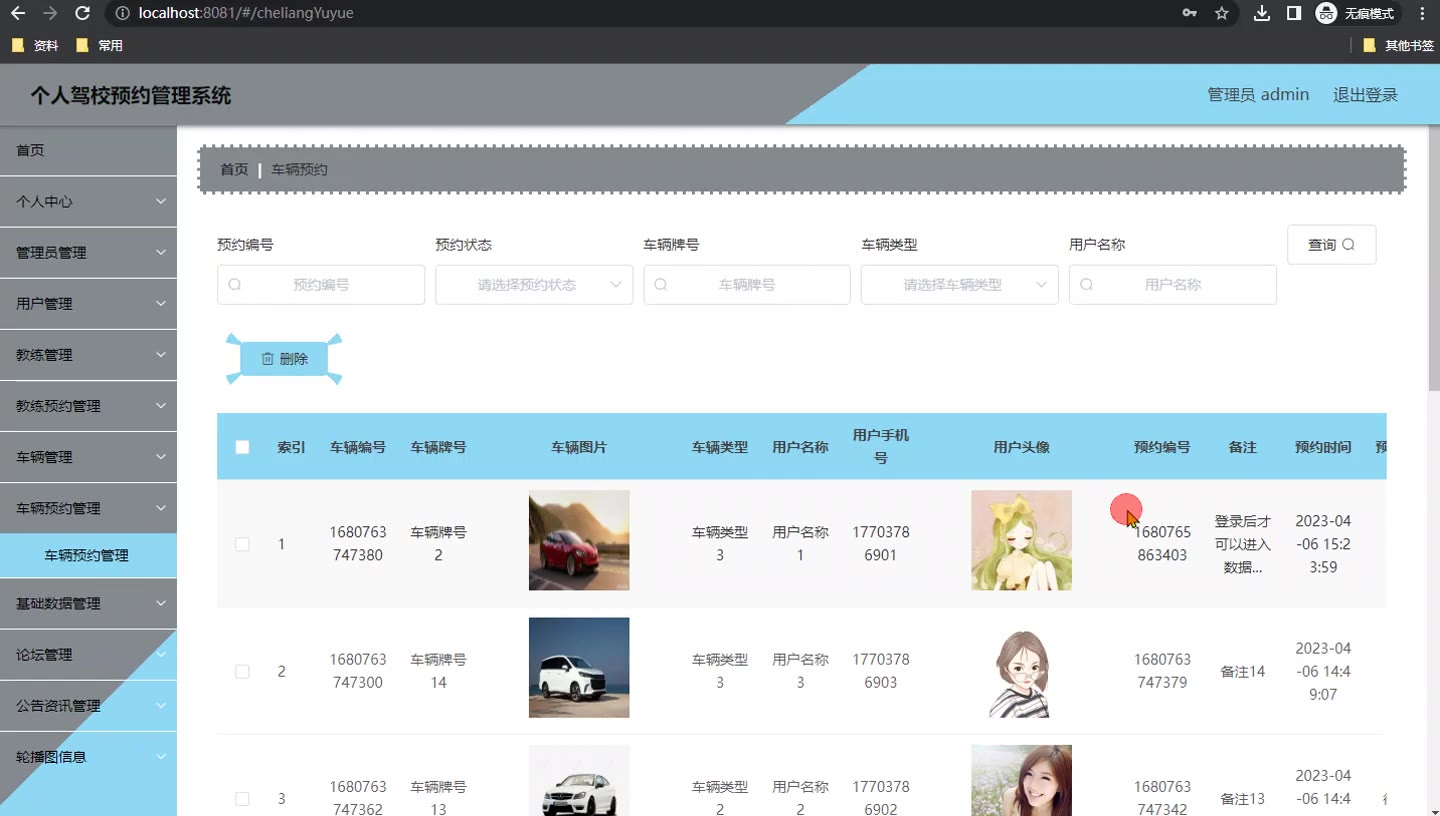Open the 预约状态 dropdown
This screenshot has height=816, width=1440.
[534, 285]
